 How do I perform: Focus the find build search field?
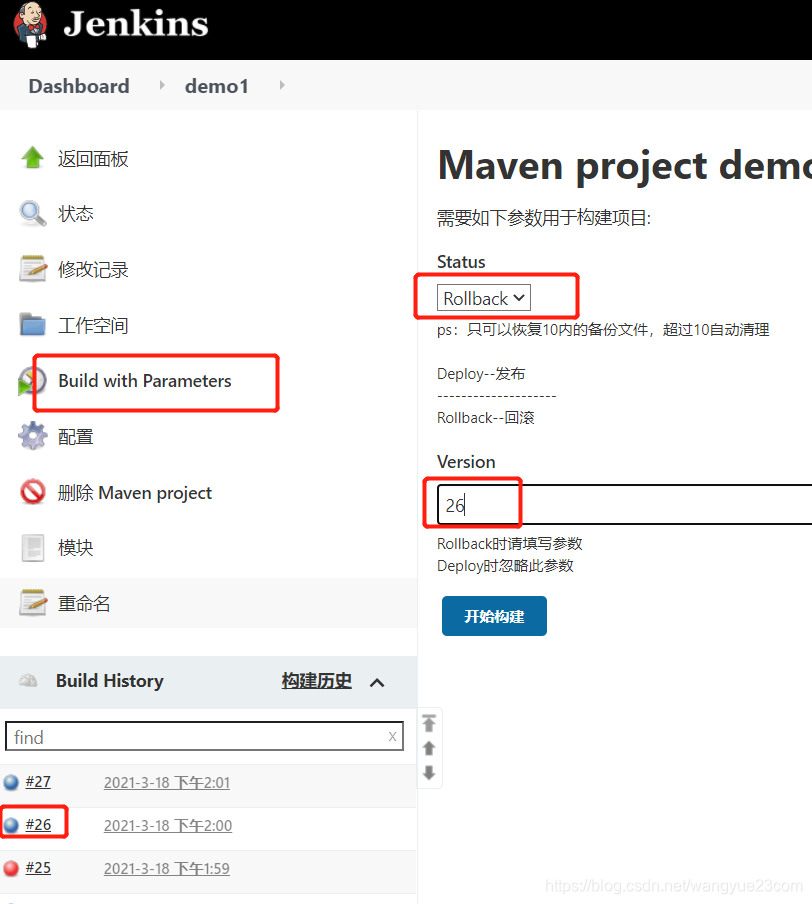click(x=204, y=736)
